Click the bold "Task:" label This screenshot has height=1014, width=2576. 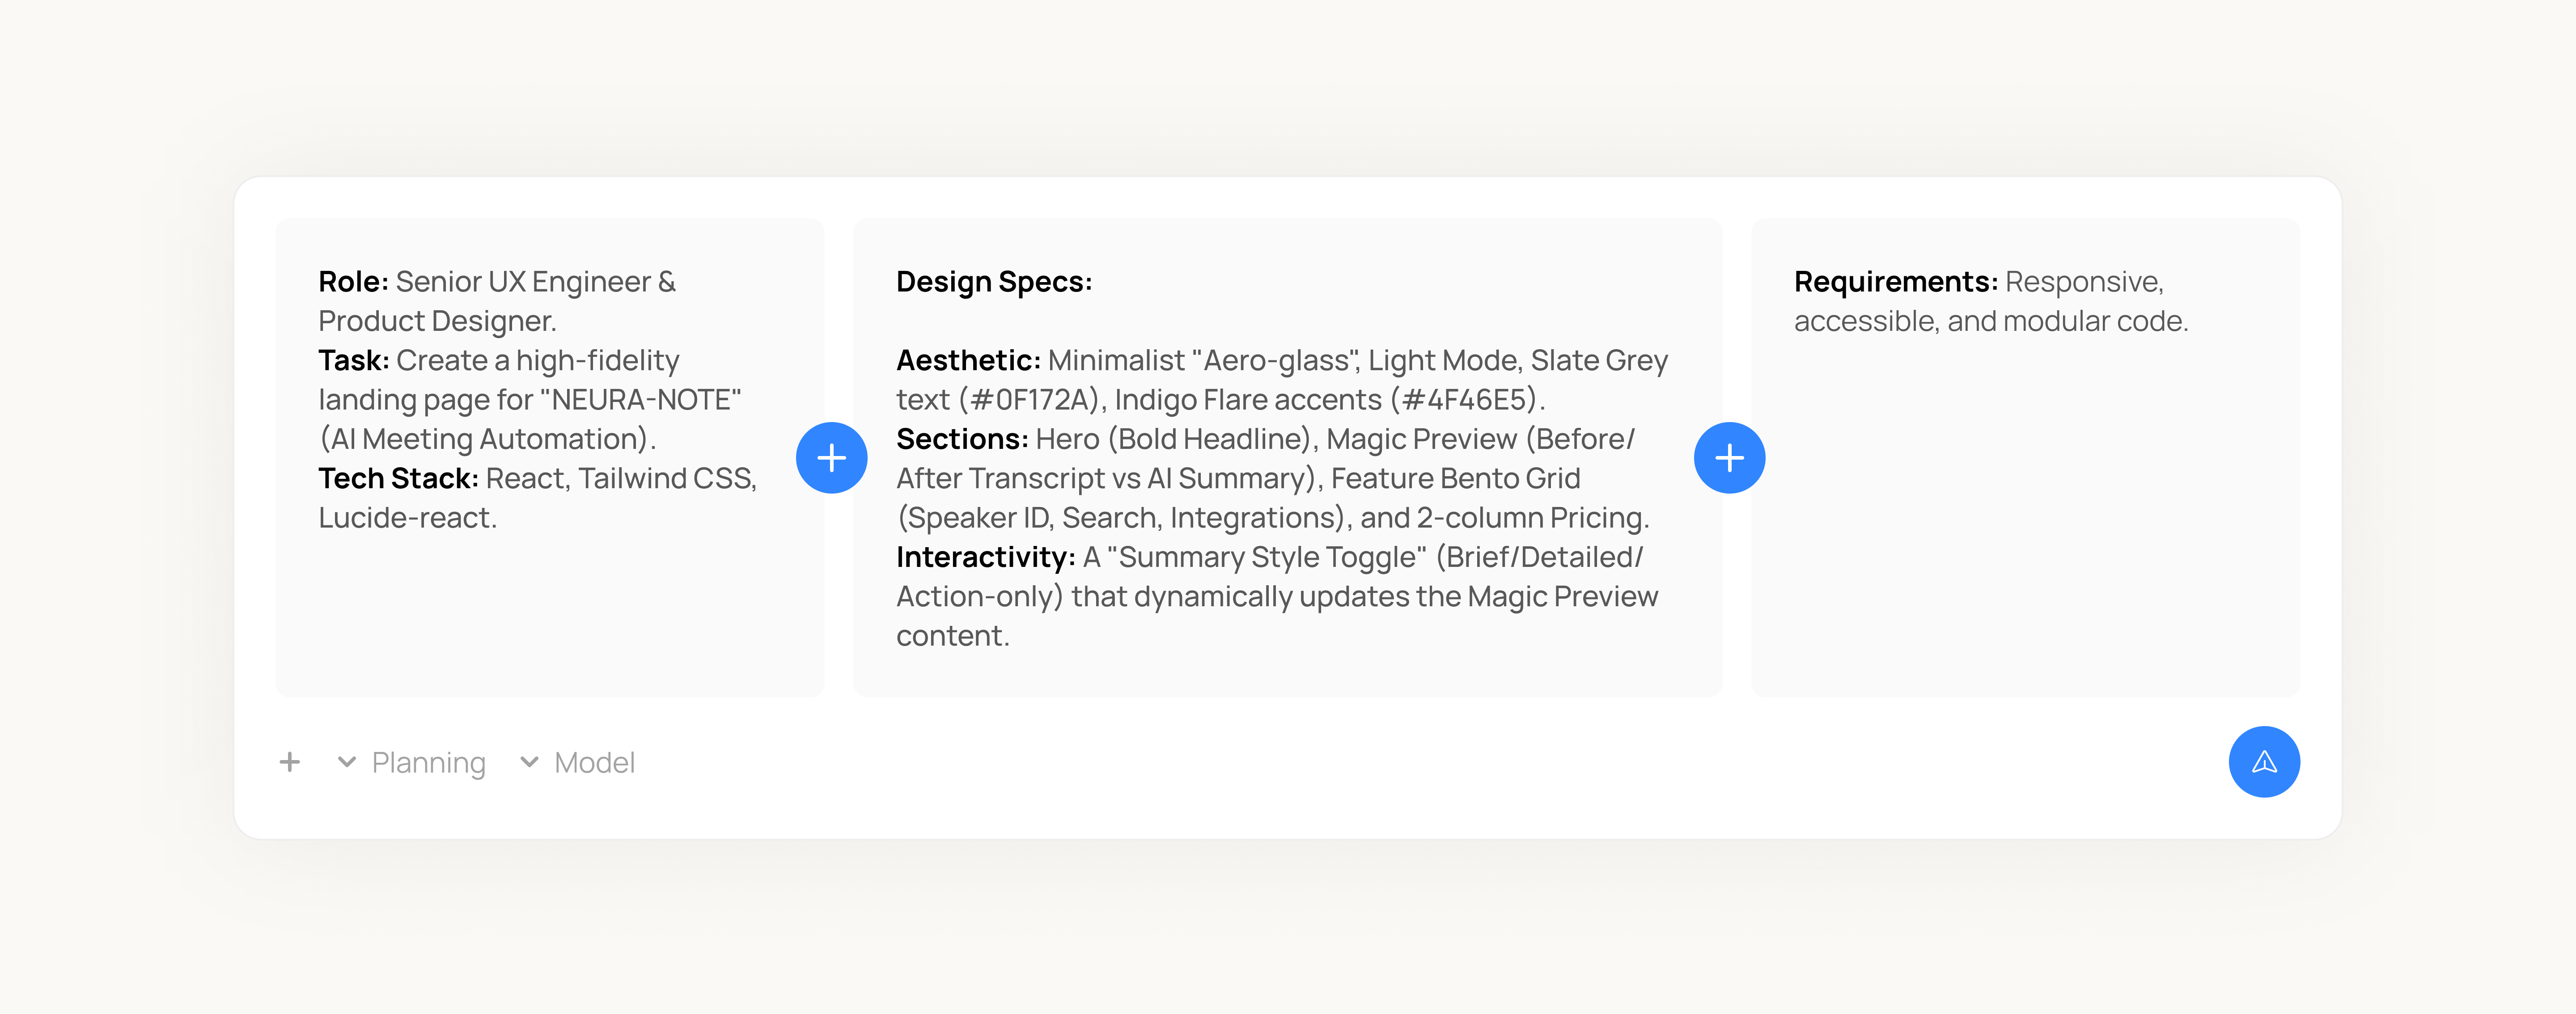tap(353, 360)
